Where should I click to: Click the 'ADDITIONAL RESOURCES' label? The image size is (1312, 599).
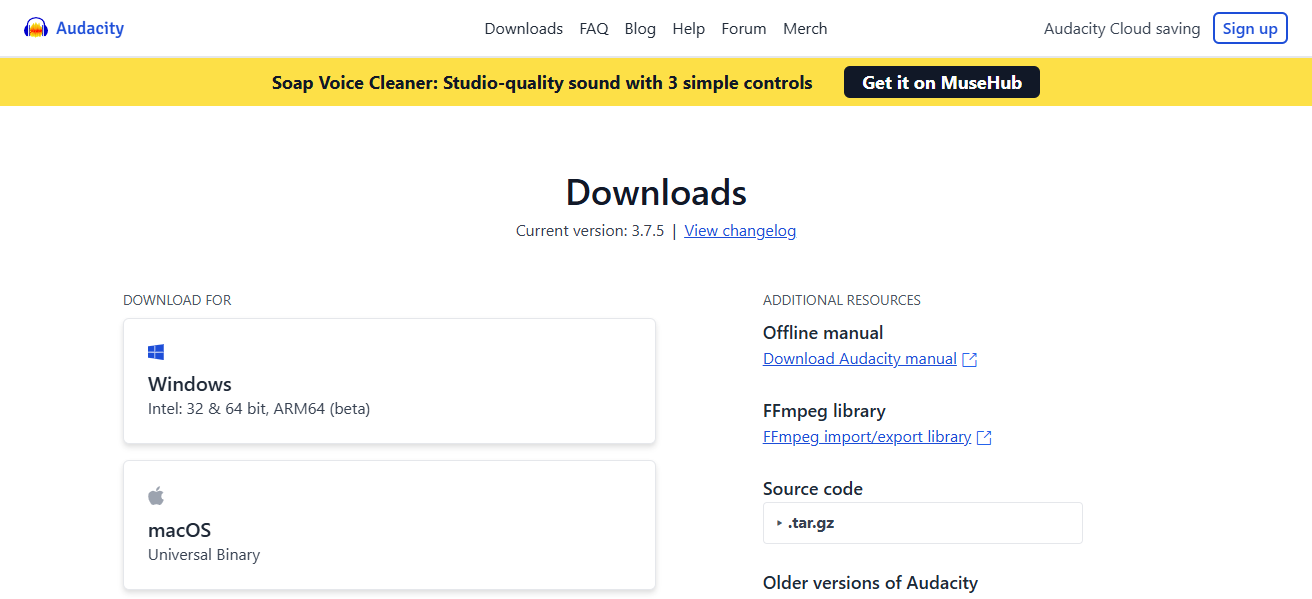(x=842, y=300)
